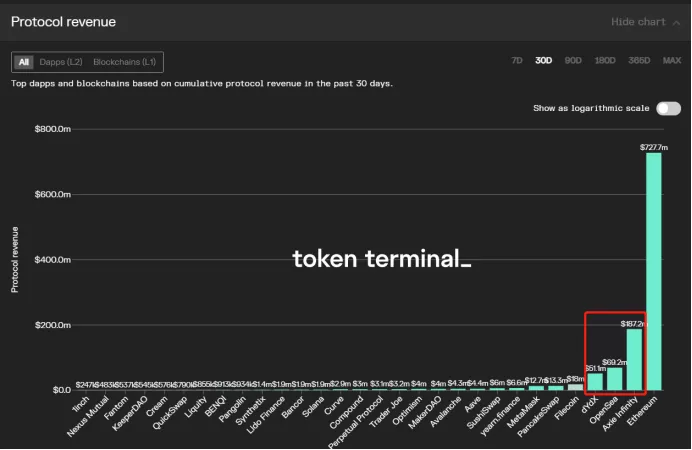Viewport: 692px width, 450px height.
Task: Set time range to 7D
Action: coord(517,60)
